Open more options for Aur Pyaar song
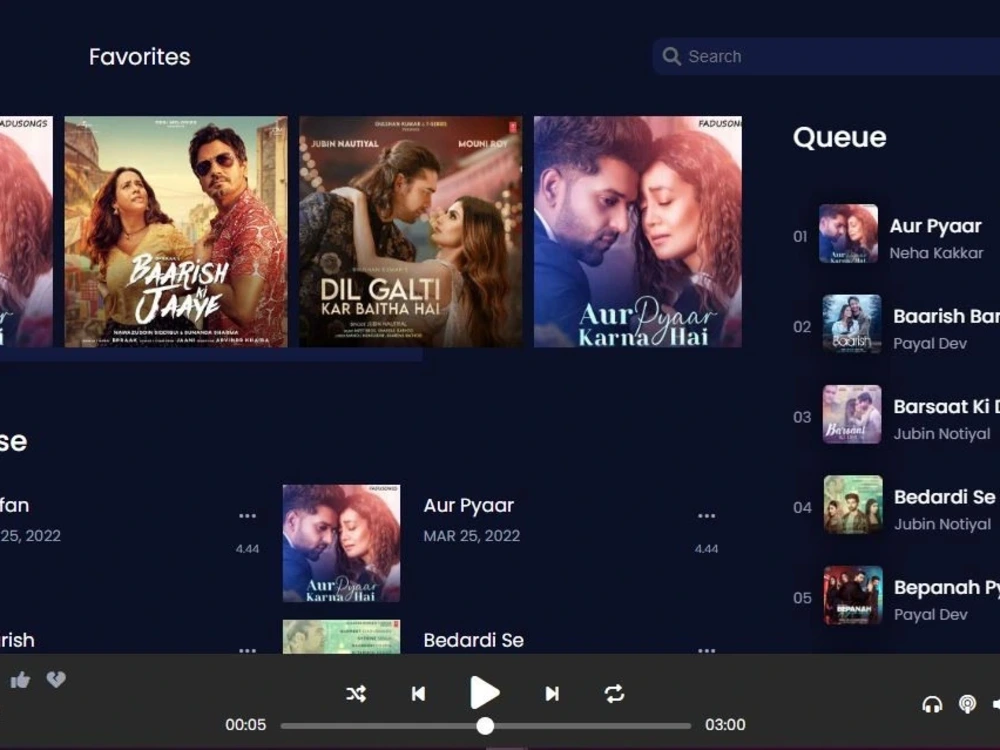The width and height of the screenshot is (1000, 750). (x=707, y=515)
